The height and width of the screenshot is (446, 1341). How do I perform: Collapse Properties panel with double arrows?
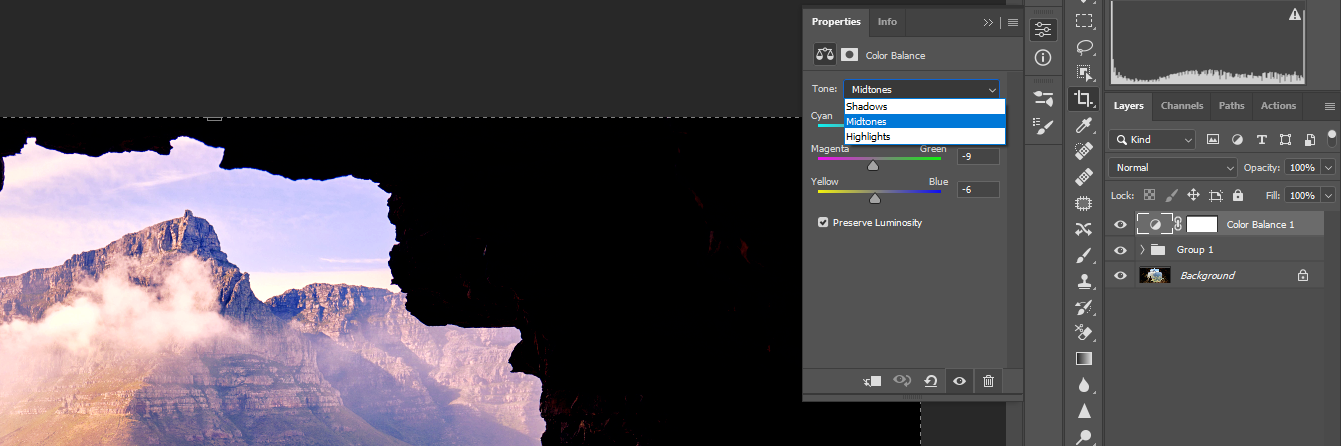tap(989, 22)
